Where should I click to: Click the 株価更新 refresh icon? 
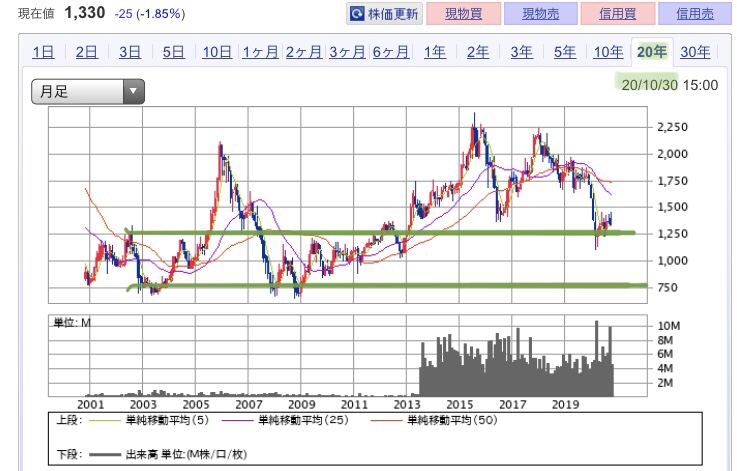pos(357,14)
